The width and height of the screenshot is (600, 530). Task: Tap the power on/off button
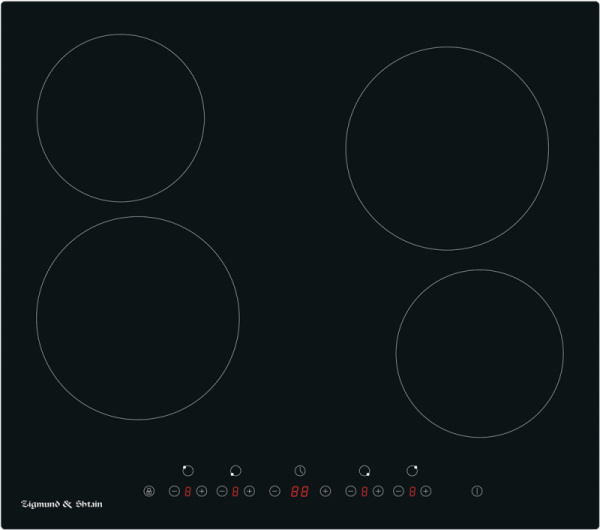477,491
